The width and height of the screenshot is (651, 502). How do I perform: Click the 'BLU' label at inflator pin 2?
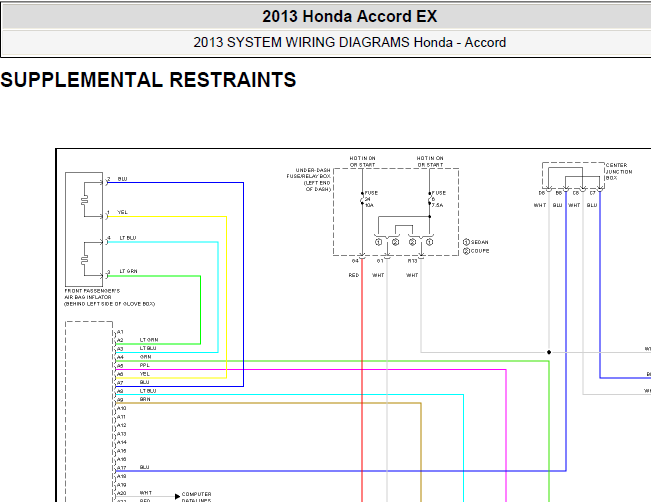click(x=122, y=179)
